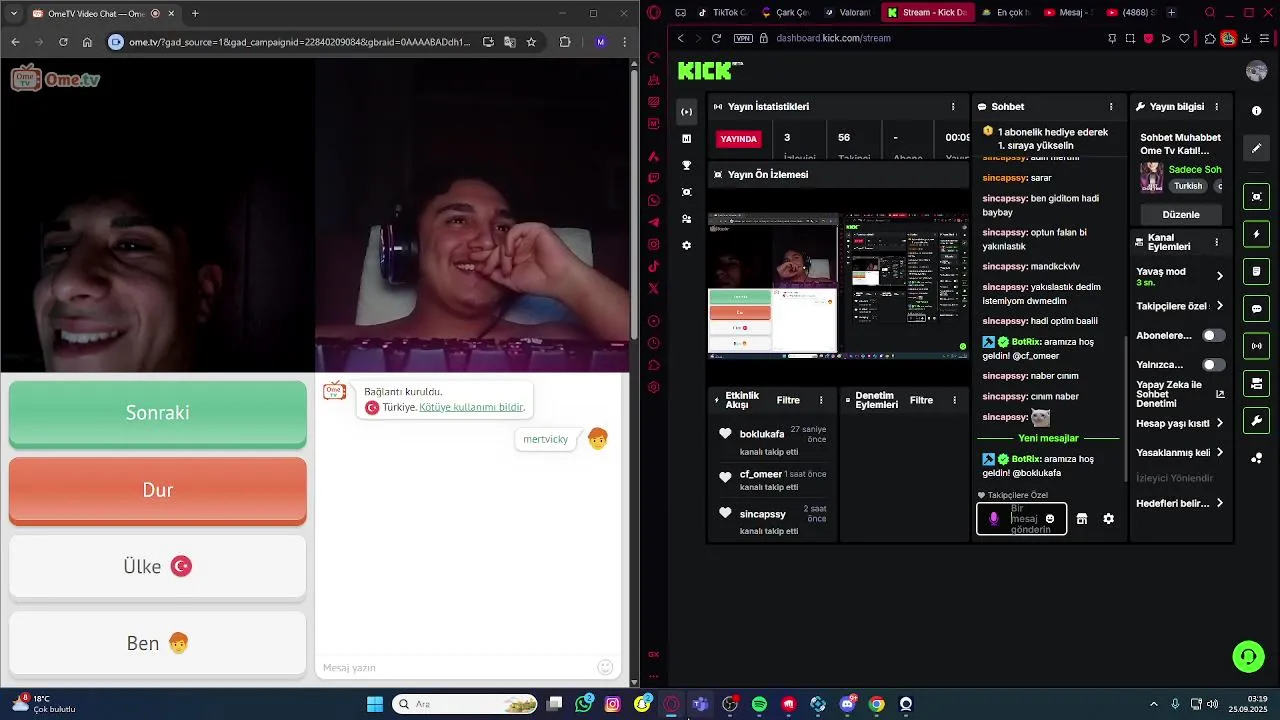The width and height of the screenshot is (1280, 720).
Task: Launch Spotify from the taskbar
Action: 759,704
